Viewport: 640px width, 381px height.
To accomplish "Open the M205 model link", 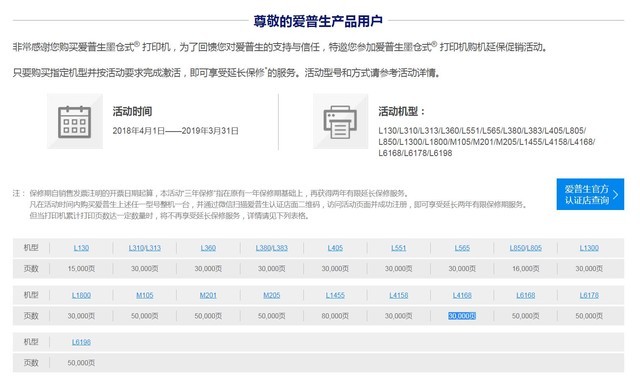I will coord(271,295).
